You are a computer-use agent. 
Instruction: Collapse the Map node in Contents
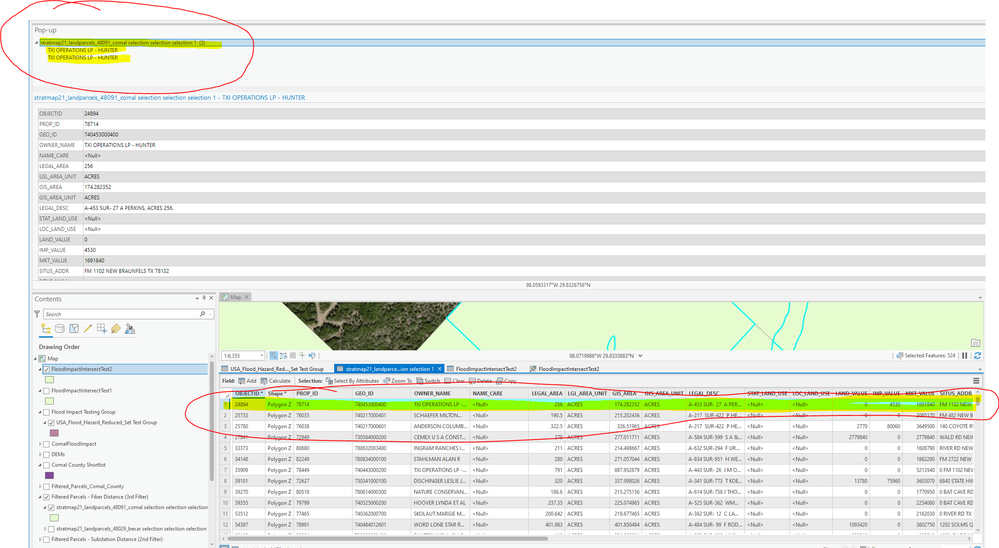pyautogui.click(x=36, y=359)
